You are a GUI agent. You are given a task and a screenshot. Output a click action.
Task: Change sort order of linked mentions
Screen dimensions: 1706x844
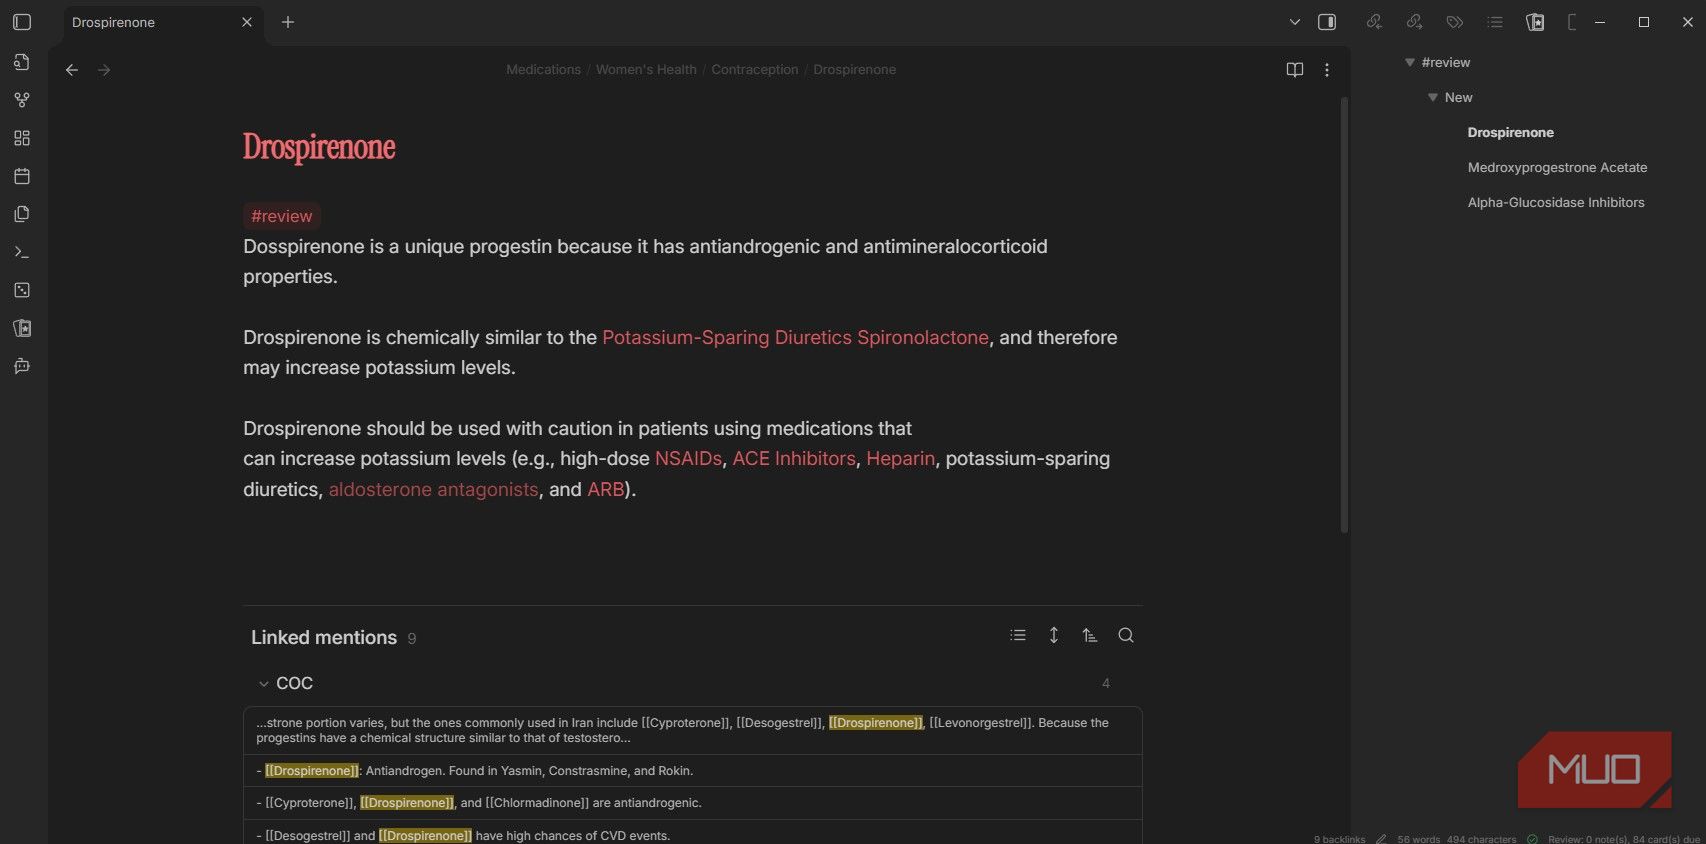(x=1090, y=636)
